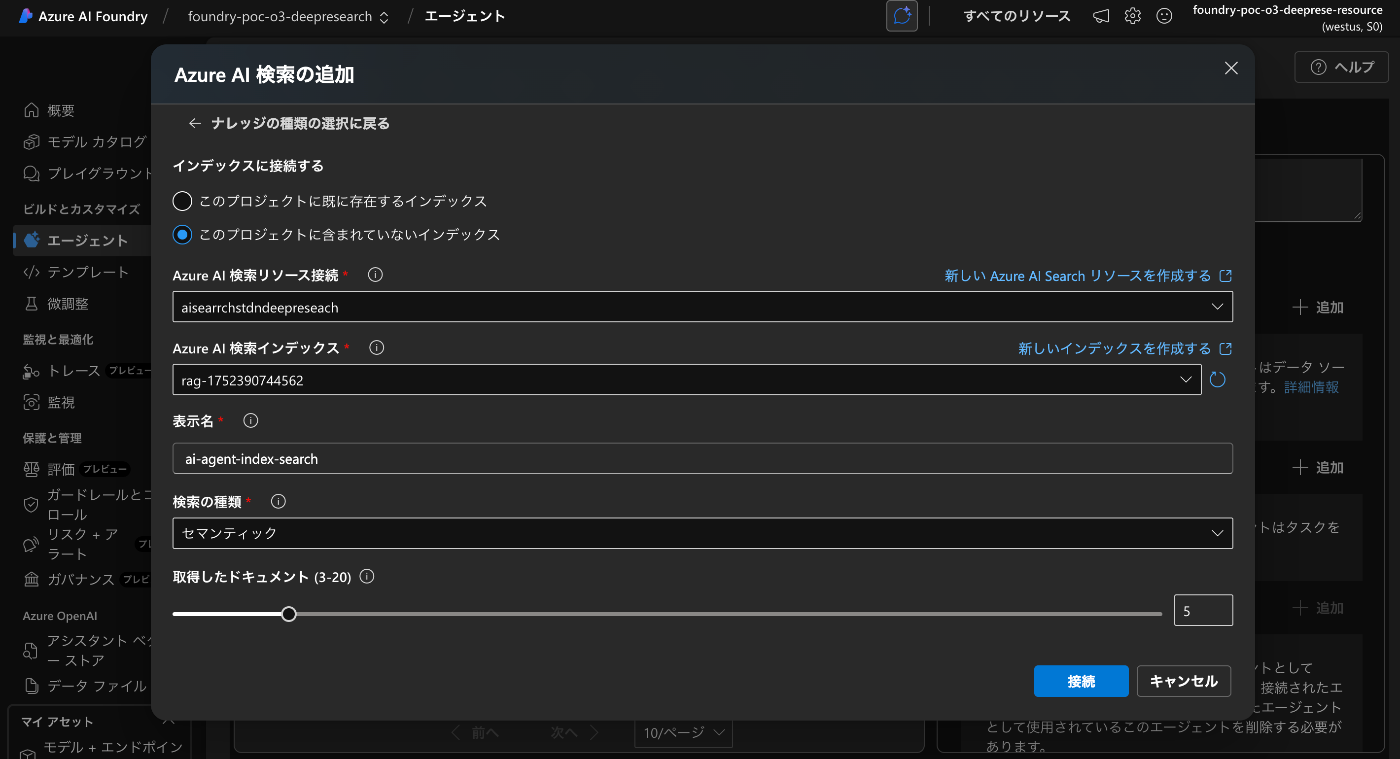Open the rag-1752390744562 index dropdown
The width and height of the screenshot is (1400, 759).
point(687,380)
